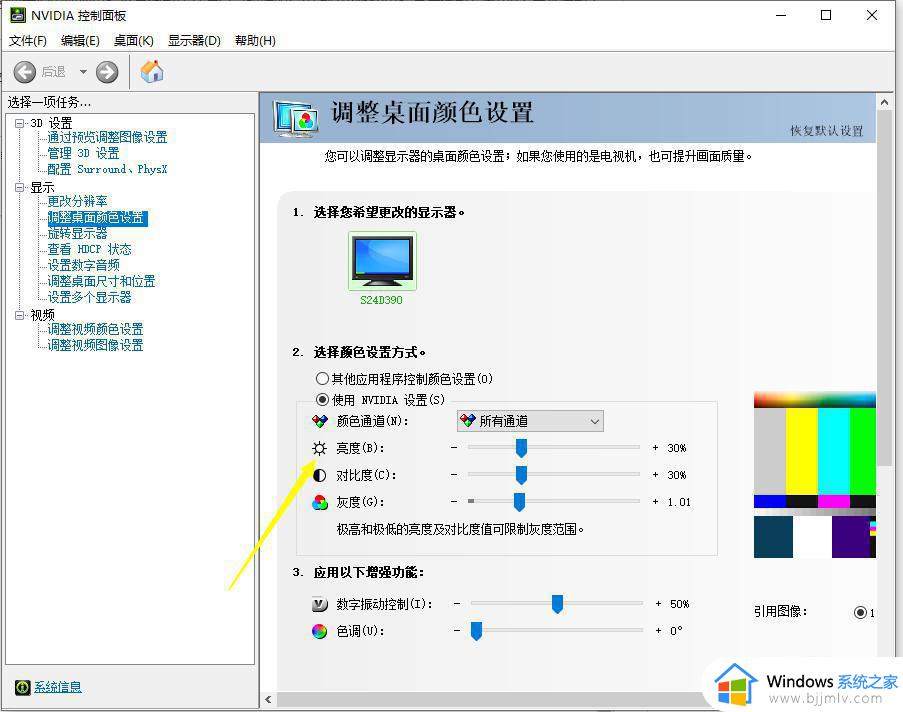Click the 系统信息 link at bottom left
Screen dimensions: 903x712
click(57, 687)
